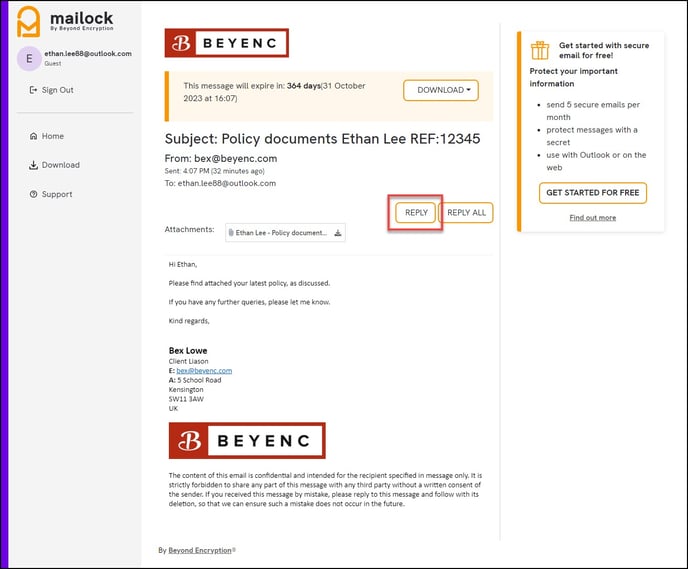Screen dimensions: 688x569
Task: Click 'use with Outlook or on the web' bullet
Action: click(x=596, y=161)
